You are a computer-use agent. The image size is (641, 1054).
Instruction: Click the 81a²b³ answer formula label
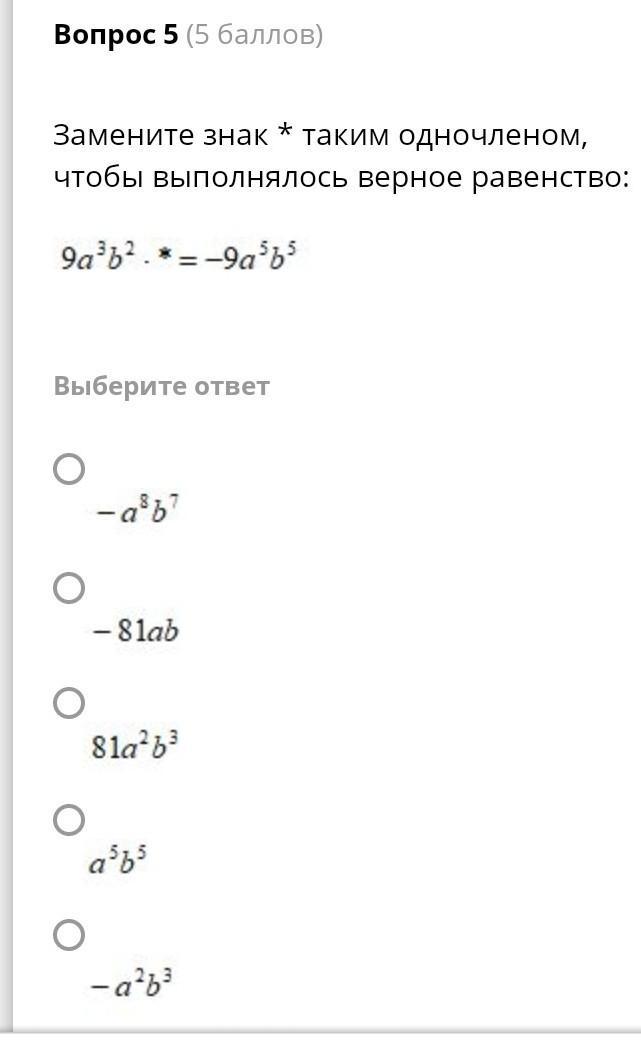134,745
